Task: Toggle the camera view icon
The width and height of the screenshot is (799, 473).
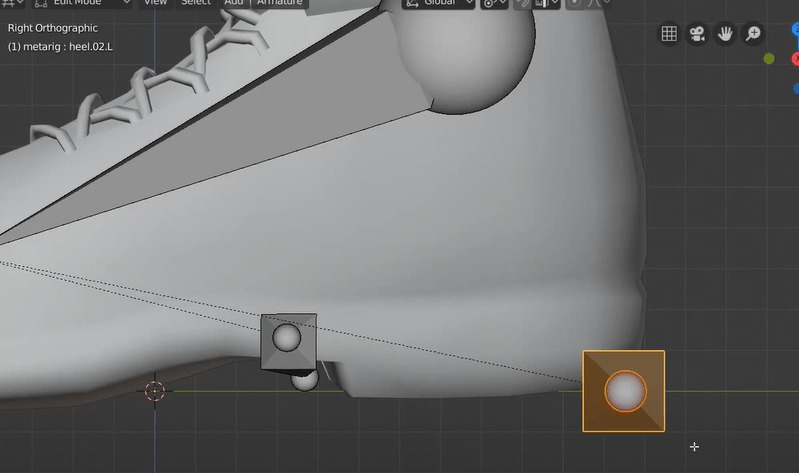Action: point(697,34)
